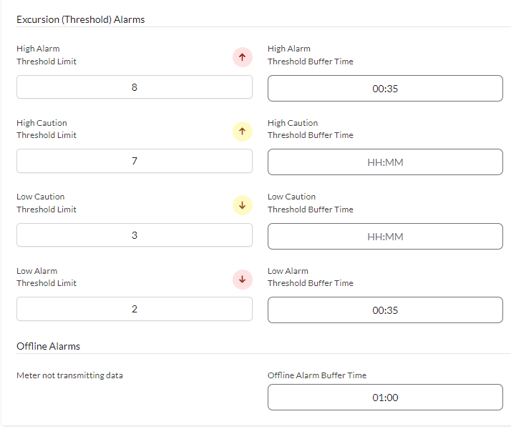Focus the Low Alarm Buffer Time field
This screenshot has height=429, width=511.
[385, 310]
